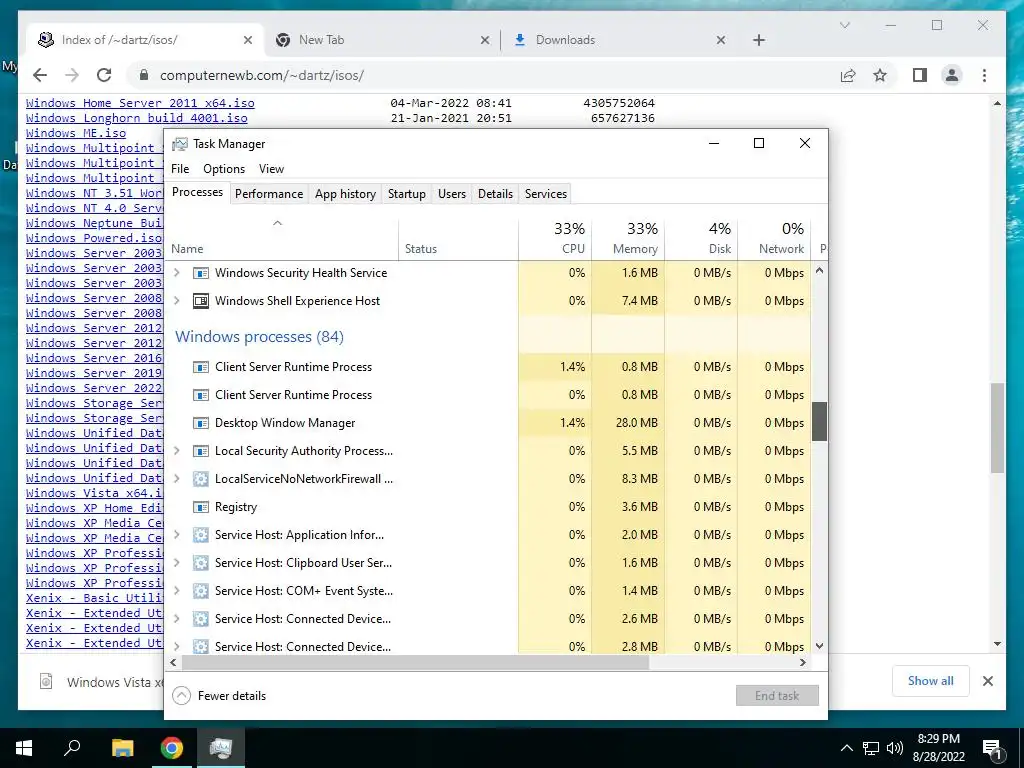Switch to the Users tab

click(x=452, y=194)
